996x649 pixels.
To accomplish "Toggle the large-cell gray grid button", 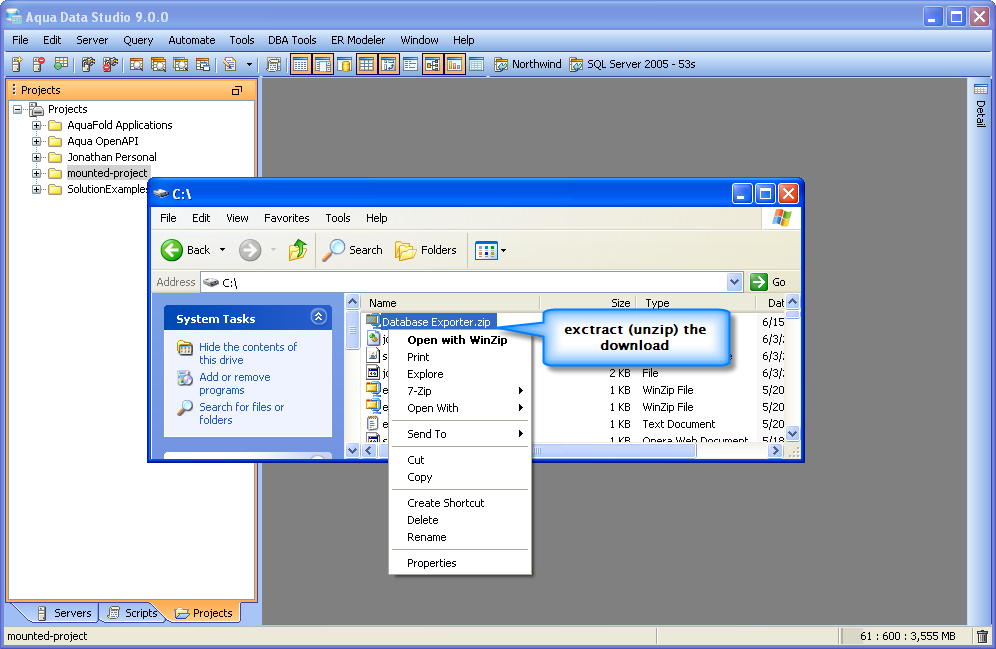I will pos(367,64).
